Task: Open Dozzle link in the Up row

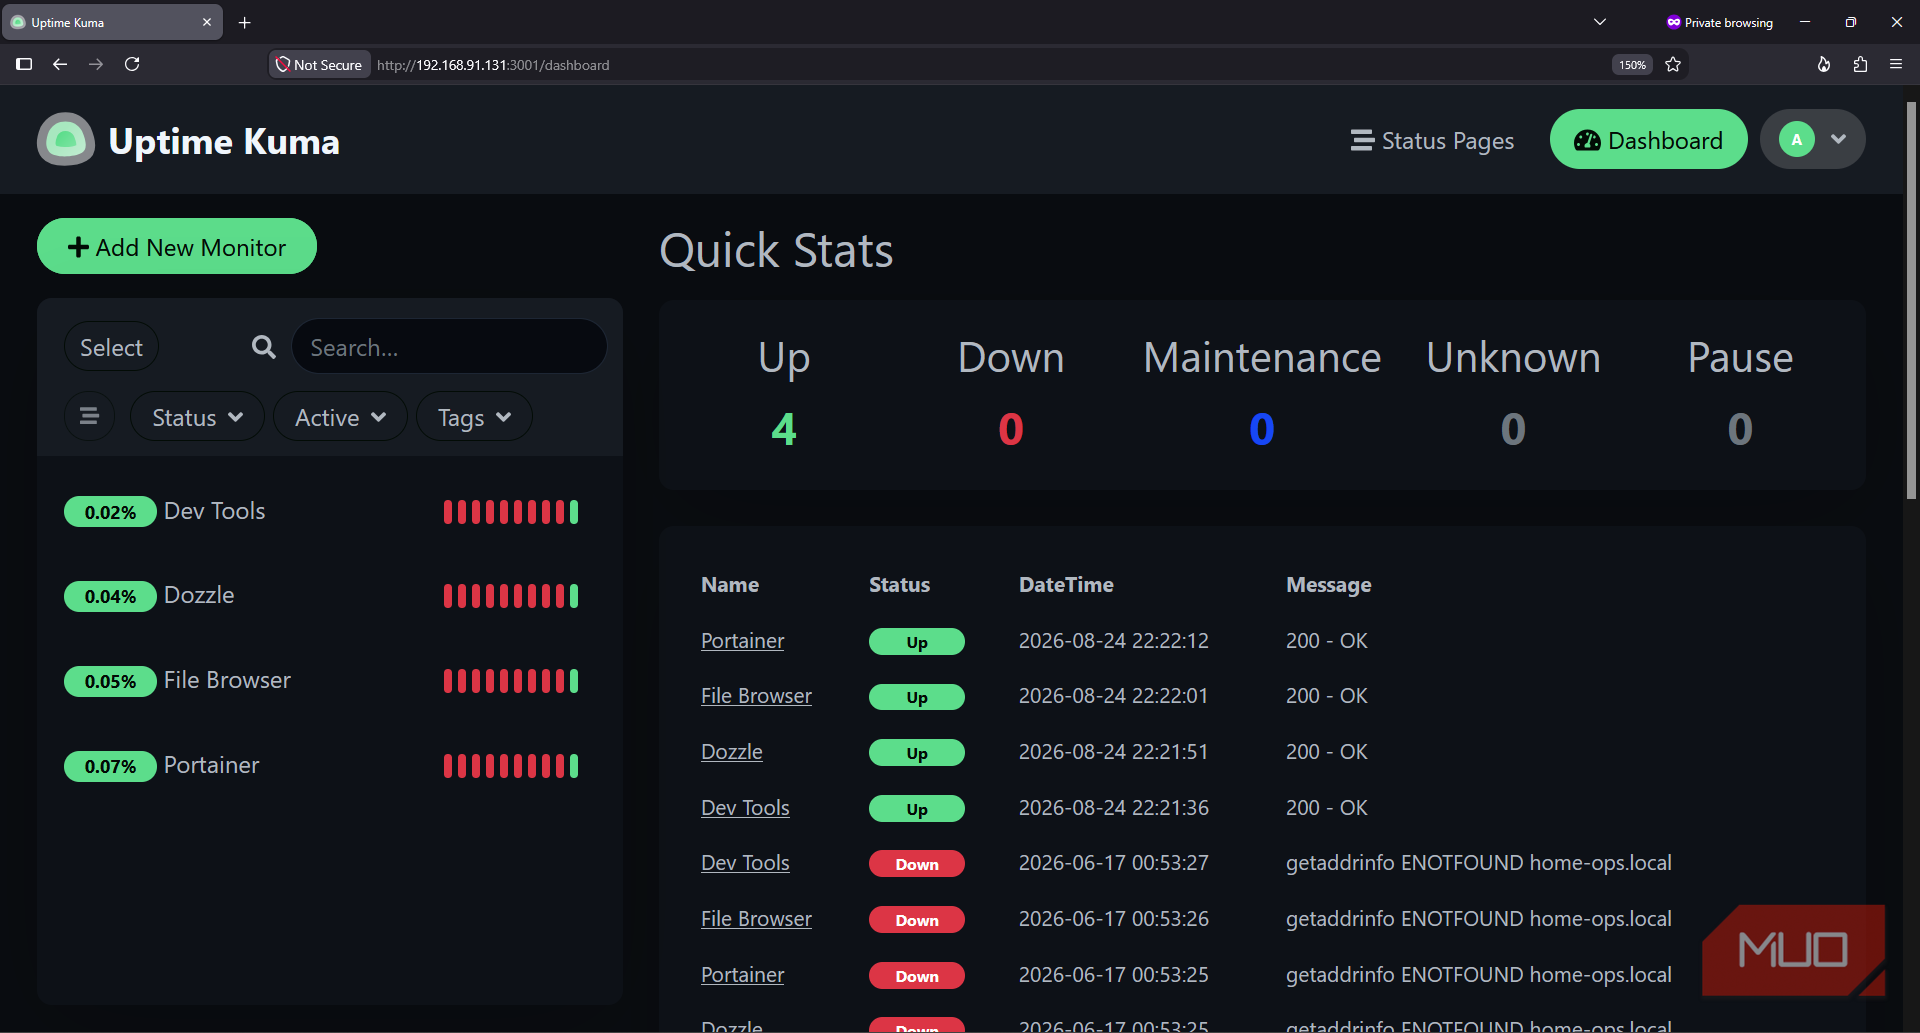Action: click(731, 752)
